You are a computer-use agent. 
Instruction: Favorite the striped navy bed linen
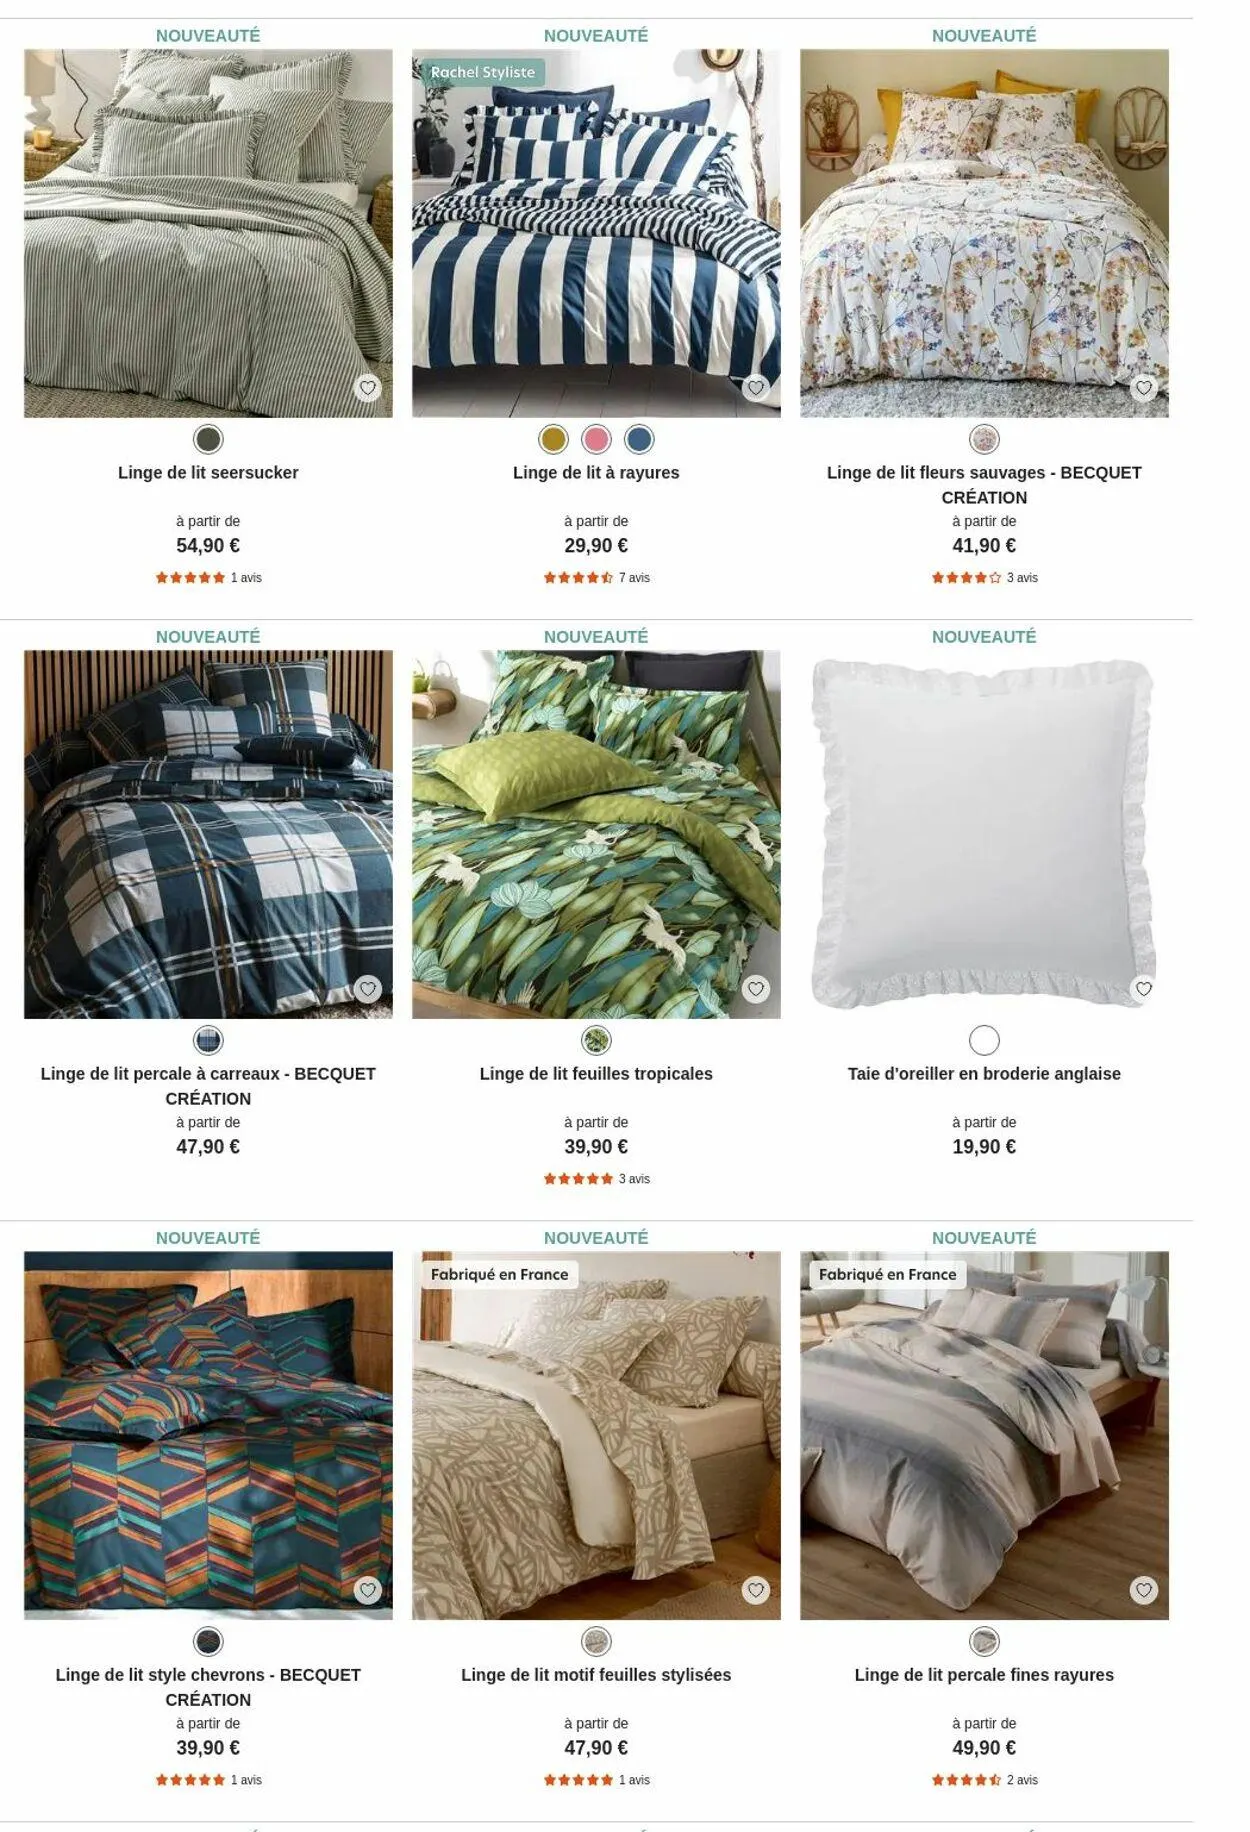[x=756, y=388]
